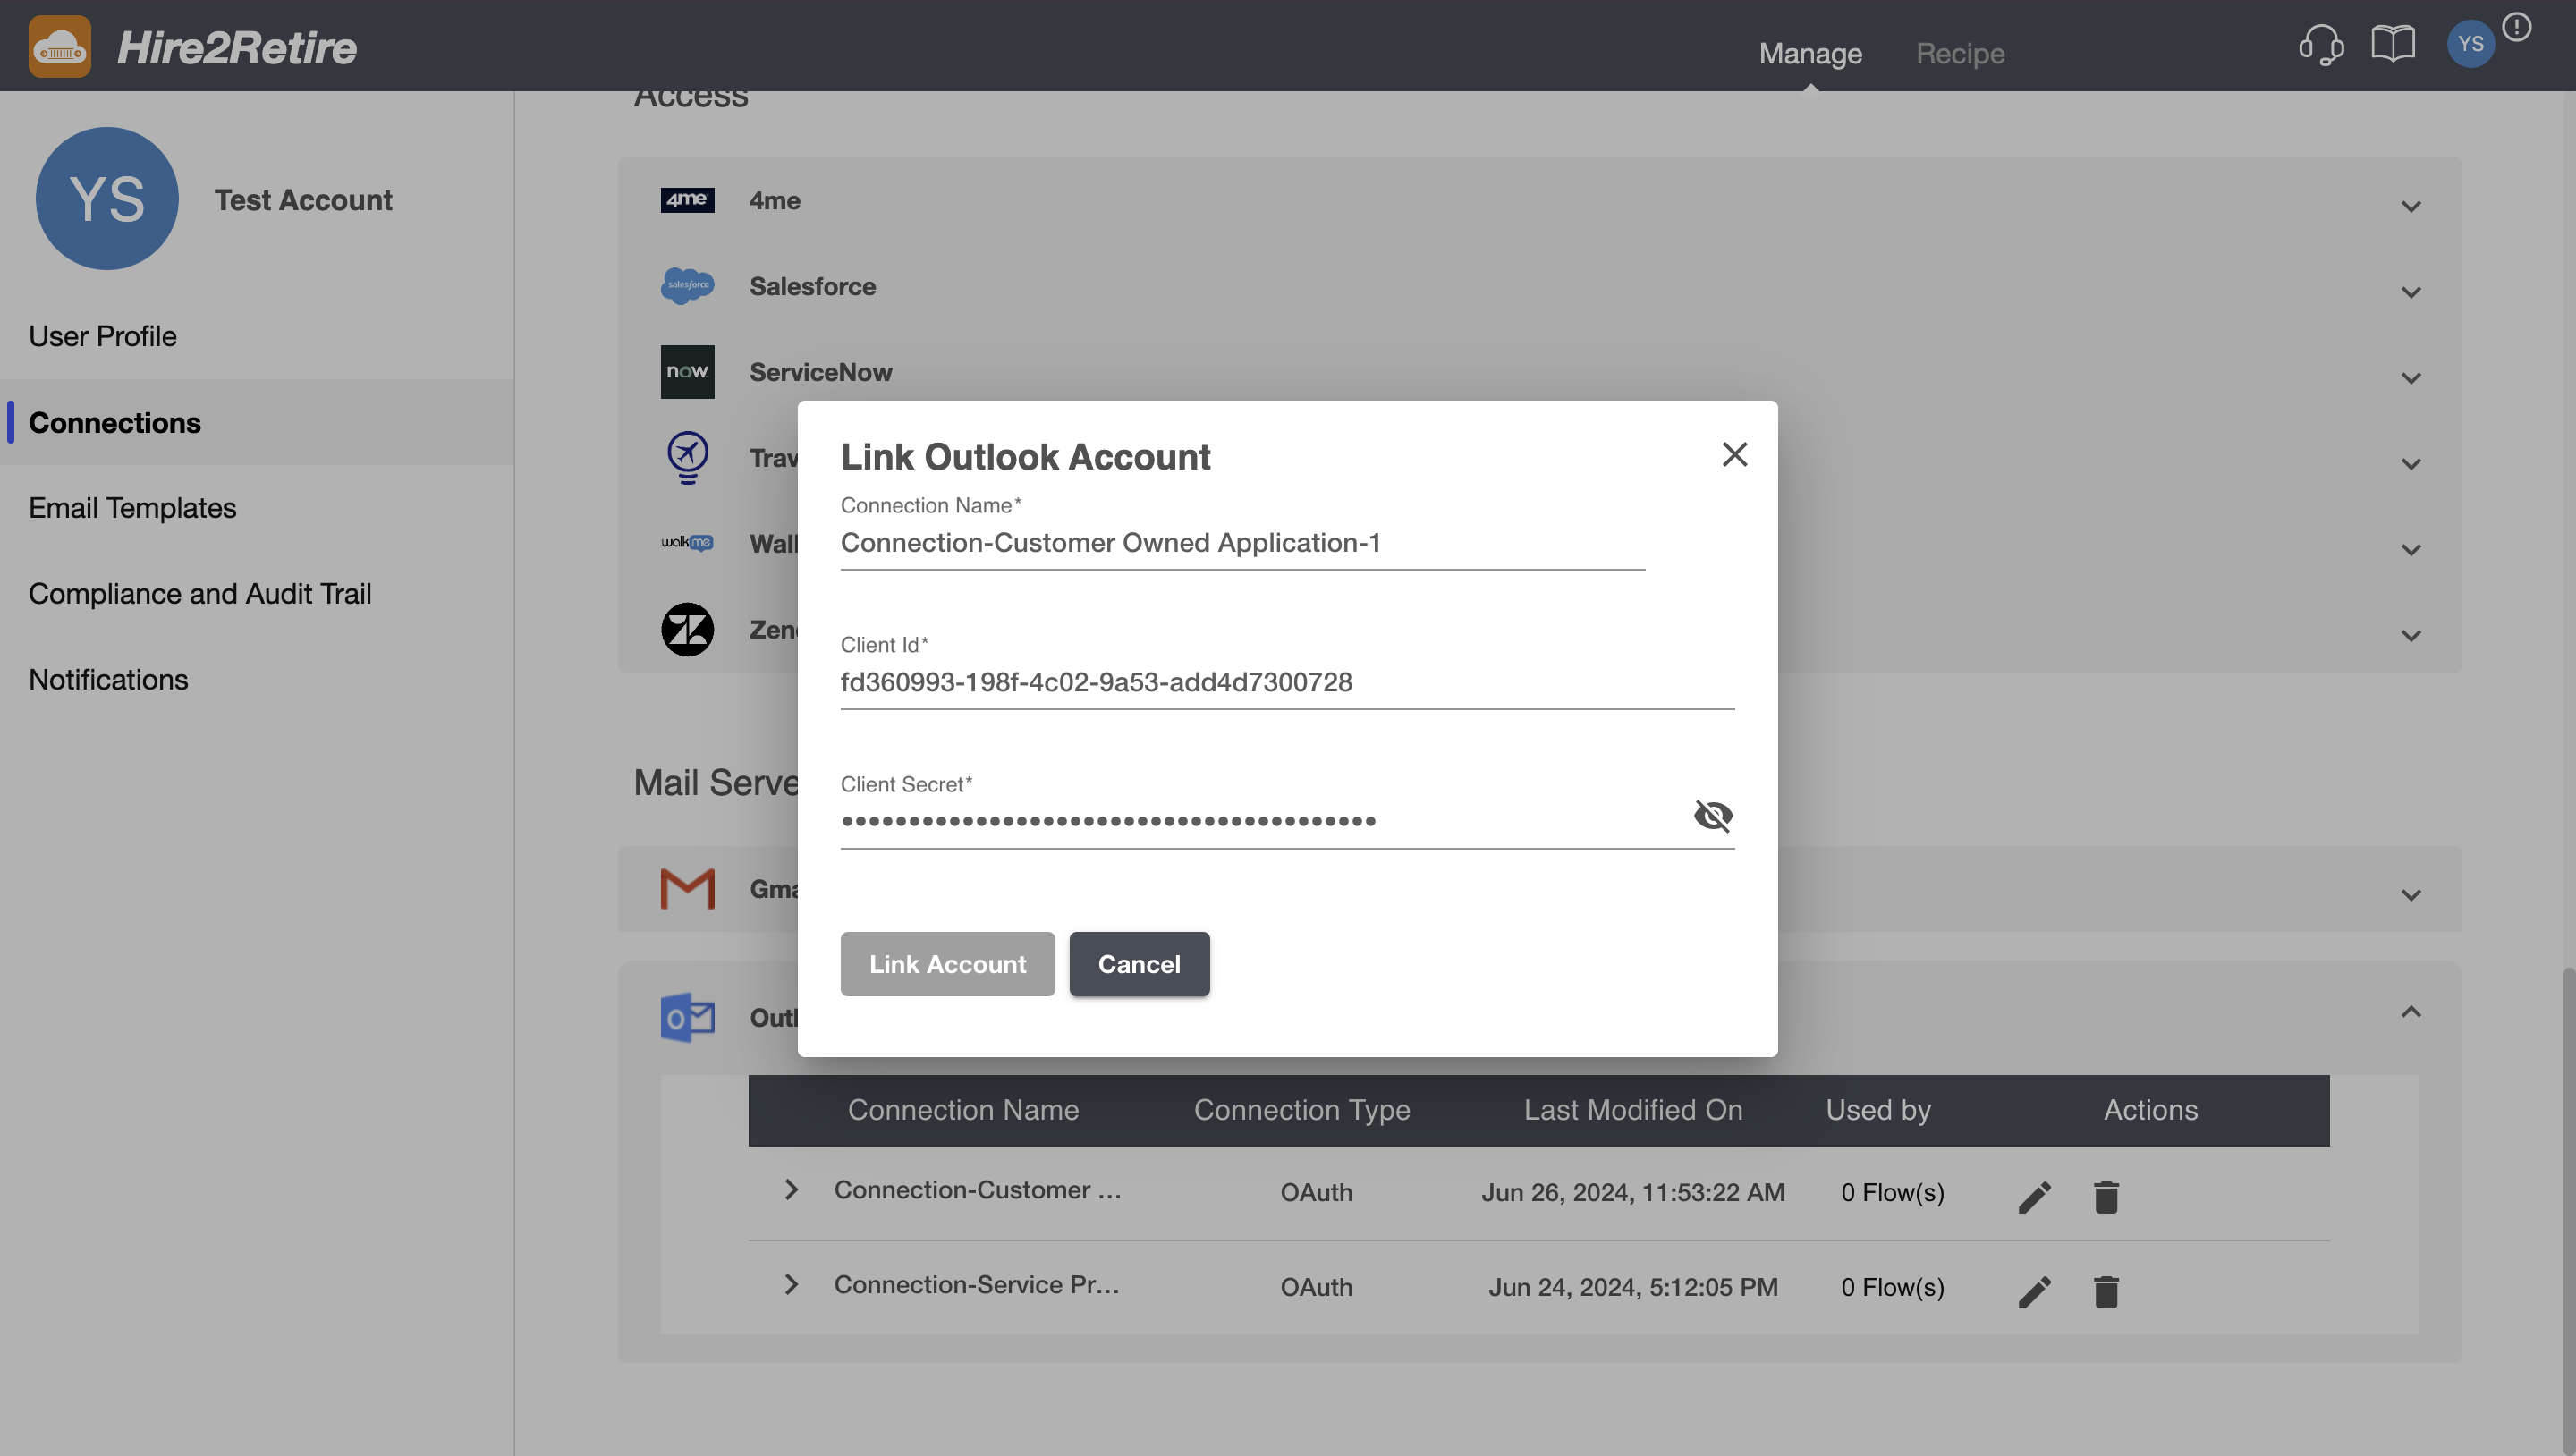2576x1456 pixels.
Task: Open Email Templates section in sidebar
Action: [x=132, y=508]
